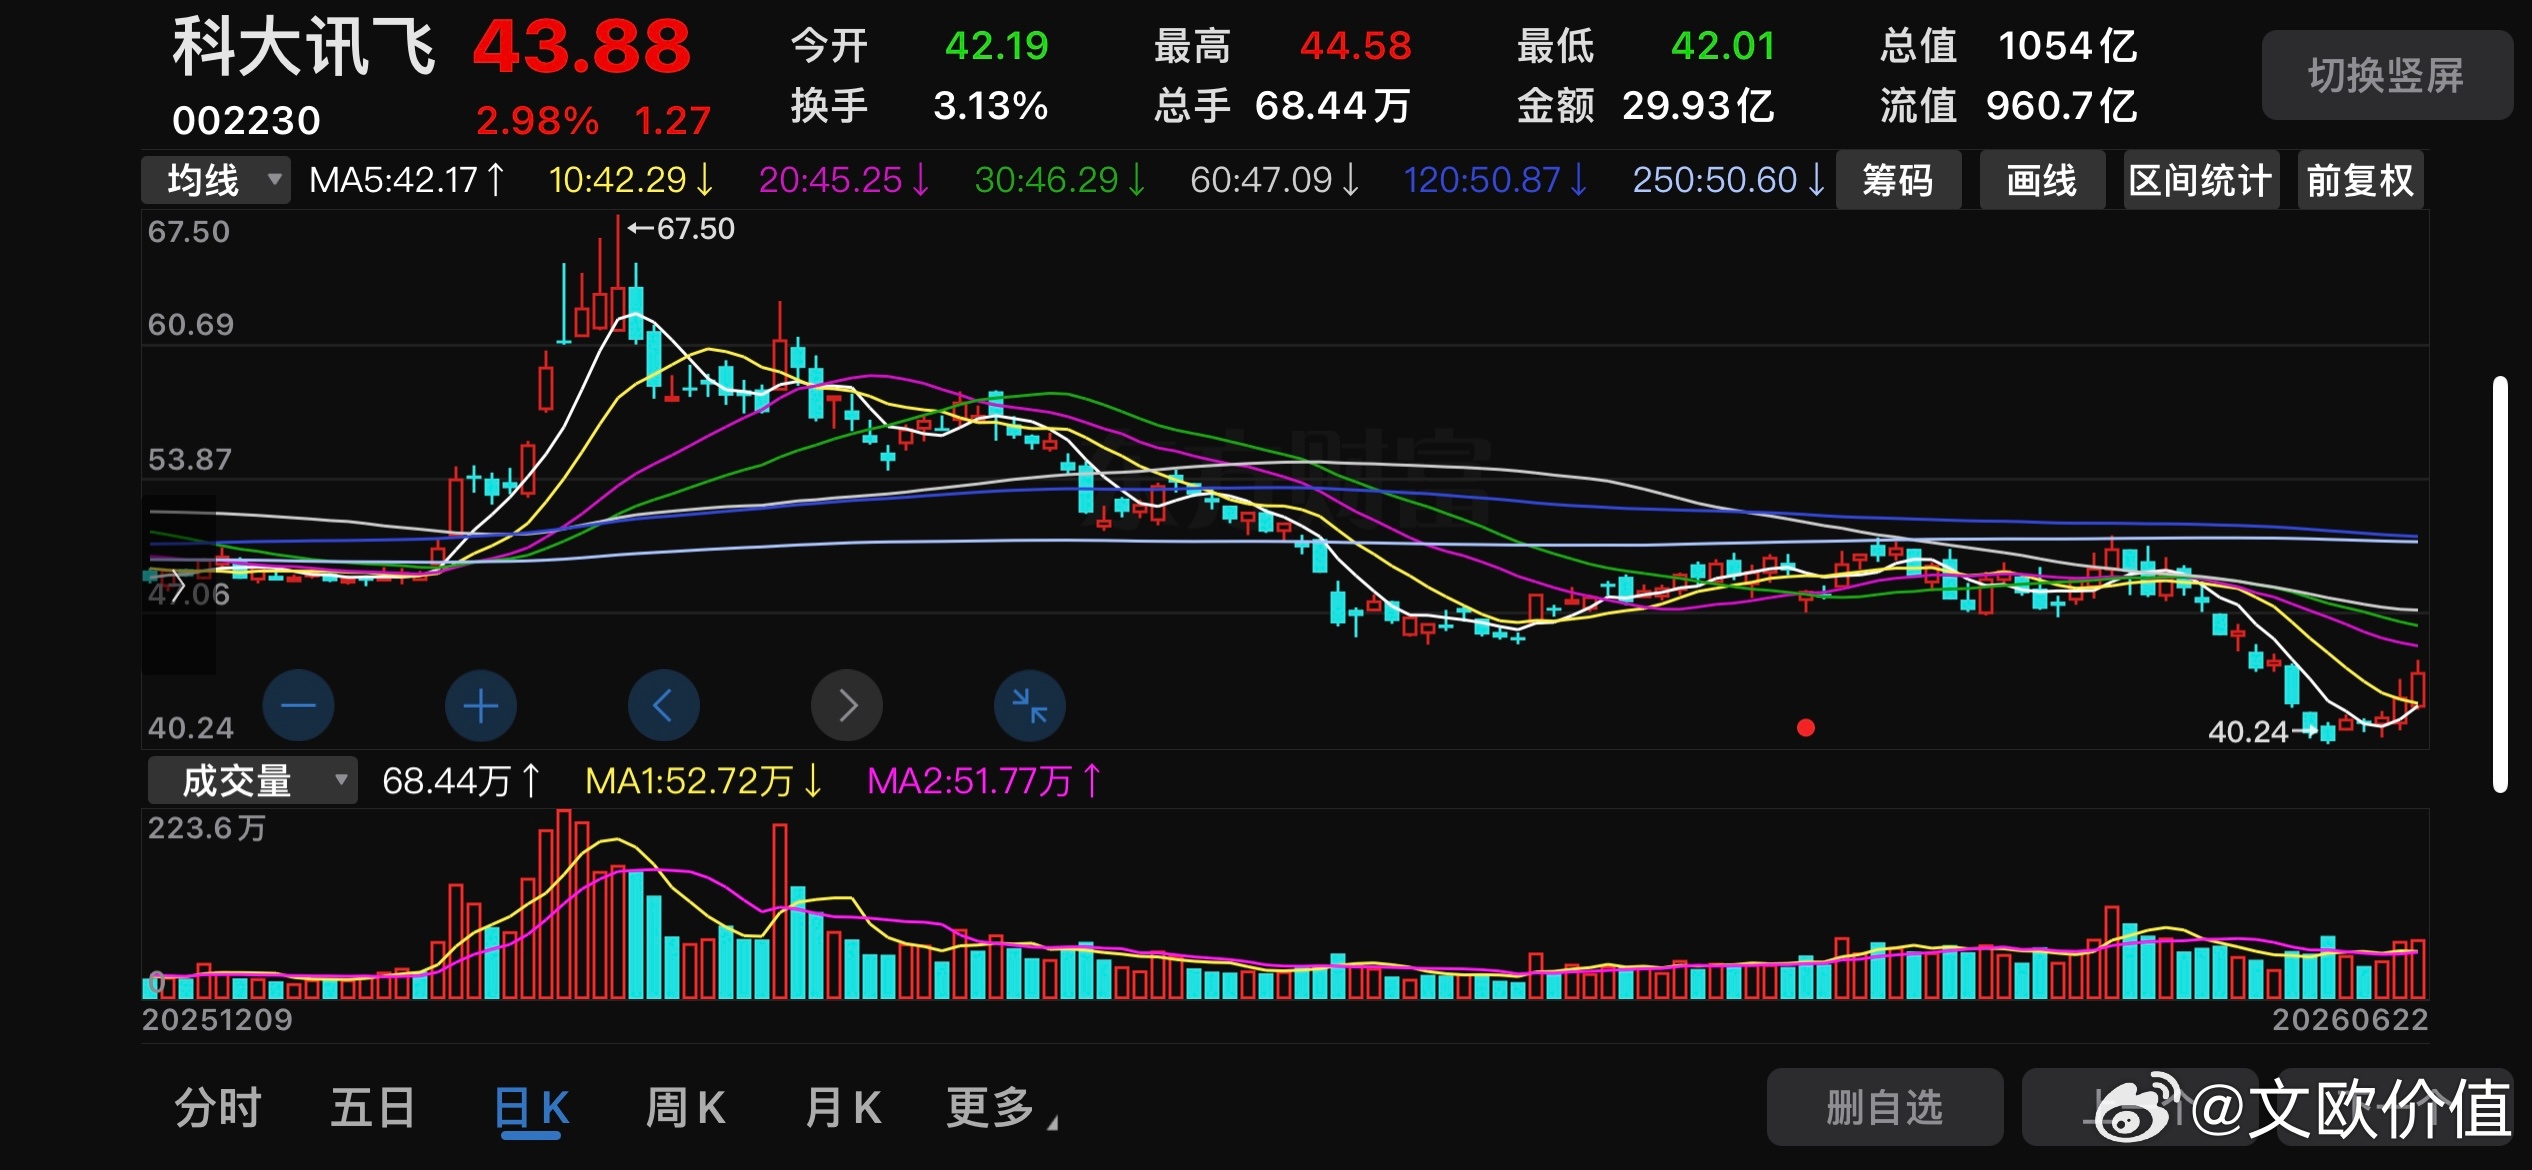Expand the 更多 period options
Viewport: 2532px width, 1170px height.
point(1002,1108)
